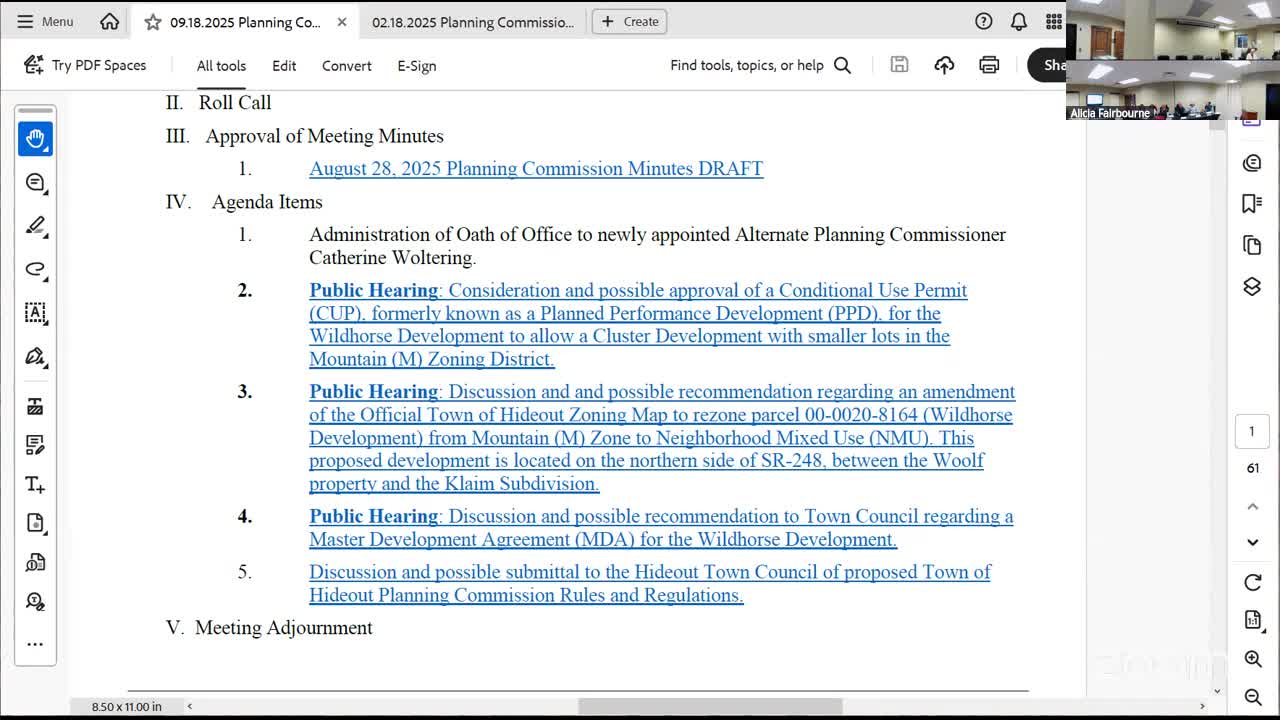Rotate the page clockwise
1280x720 pixels.
click(1253, 582)
